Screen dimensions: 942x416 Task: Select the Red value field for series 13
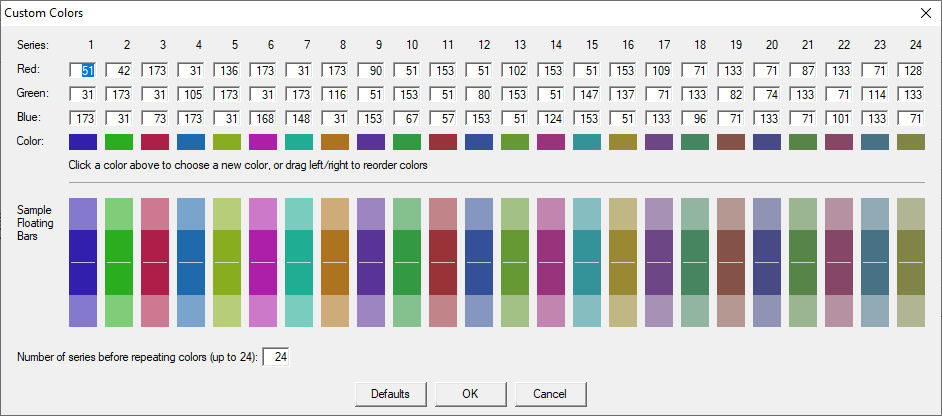516,72
